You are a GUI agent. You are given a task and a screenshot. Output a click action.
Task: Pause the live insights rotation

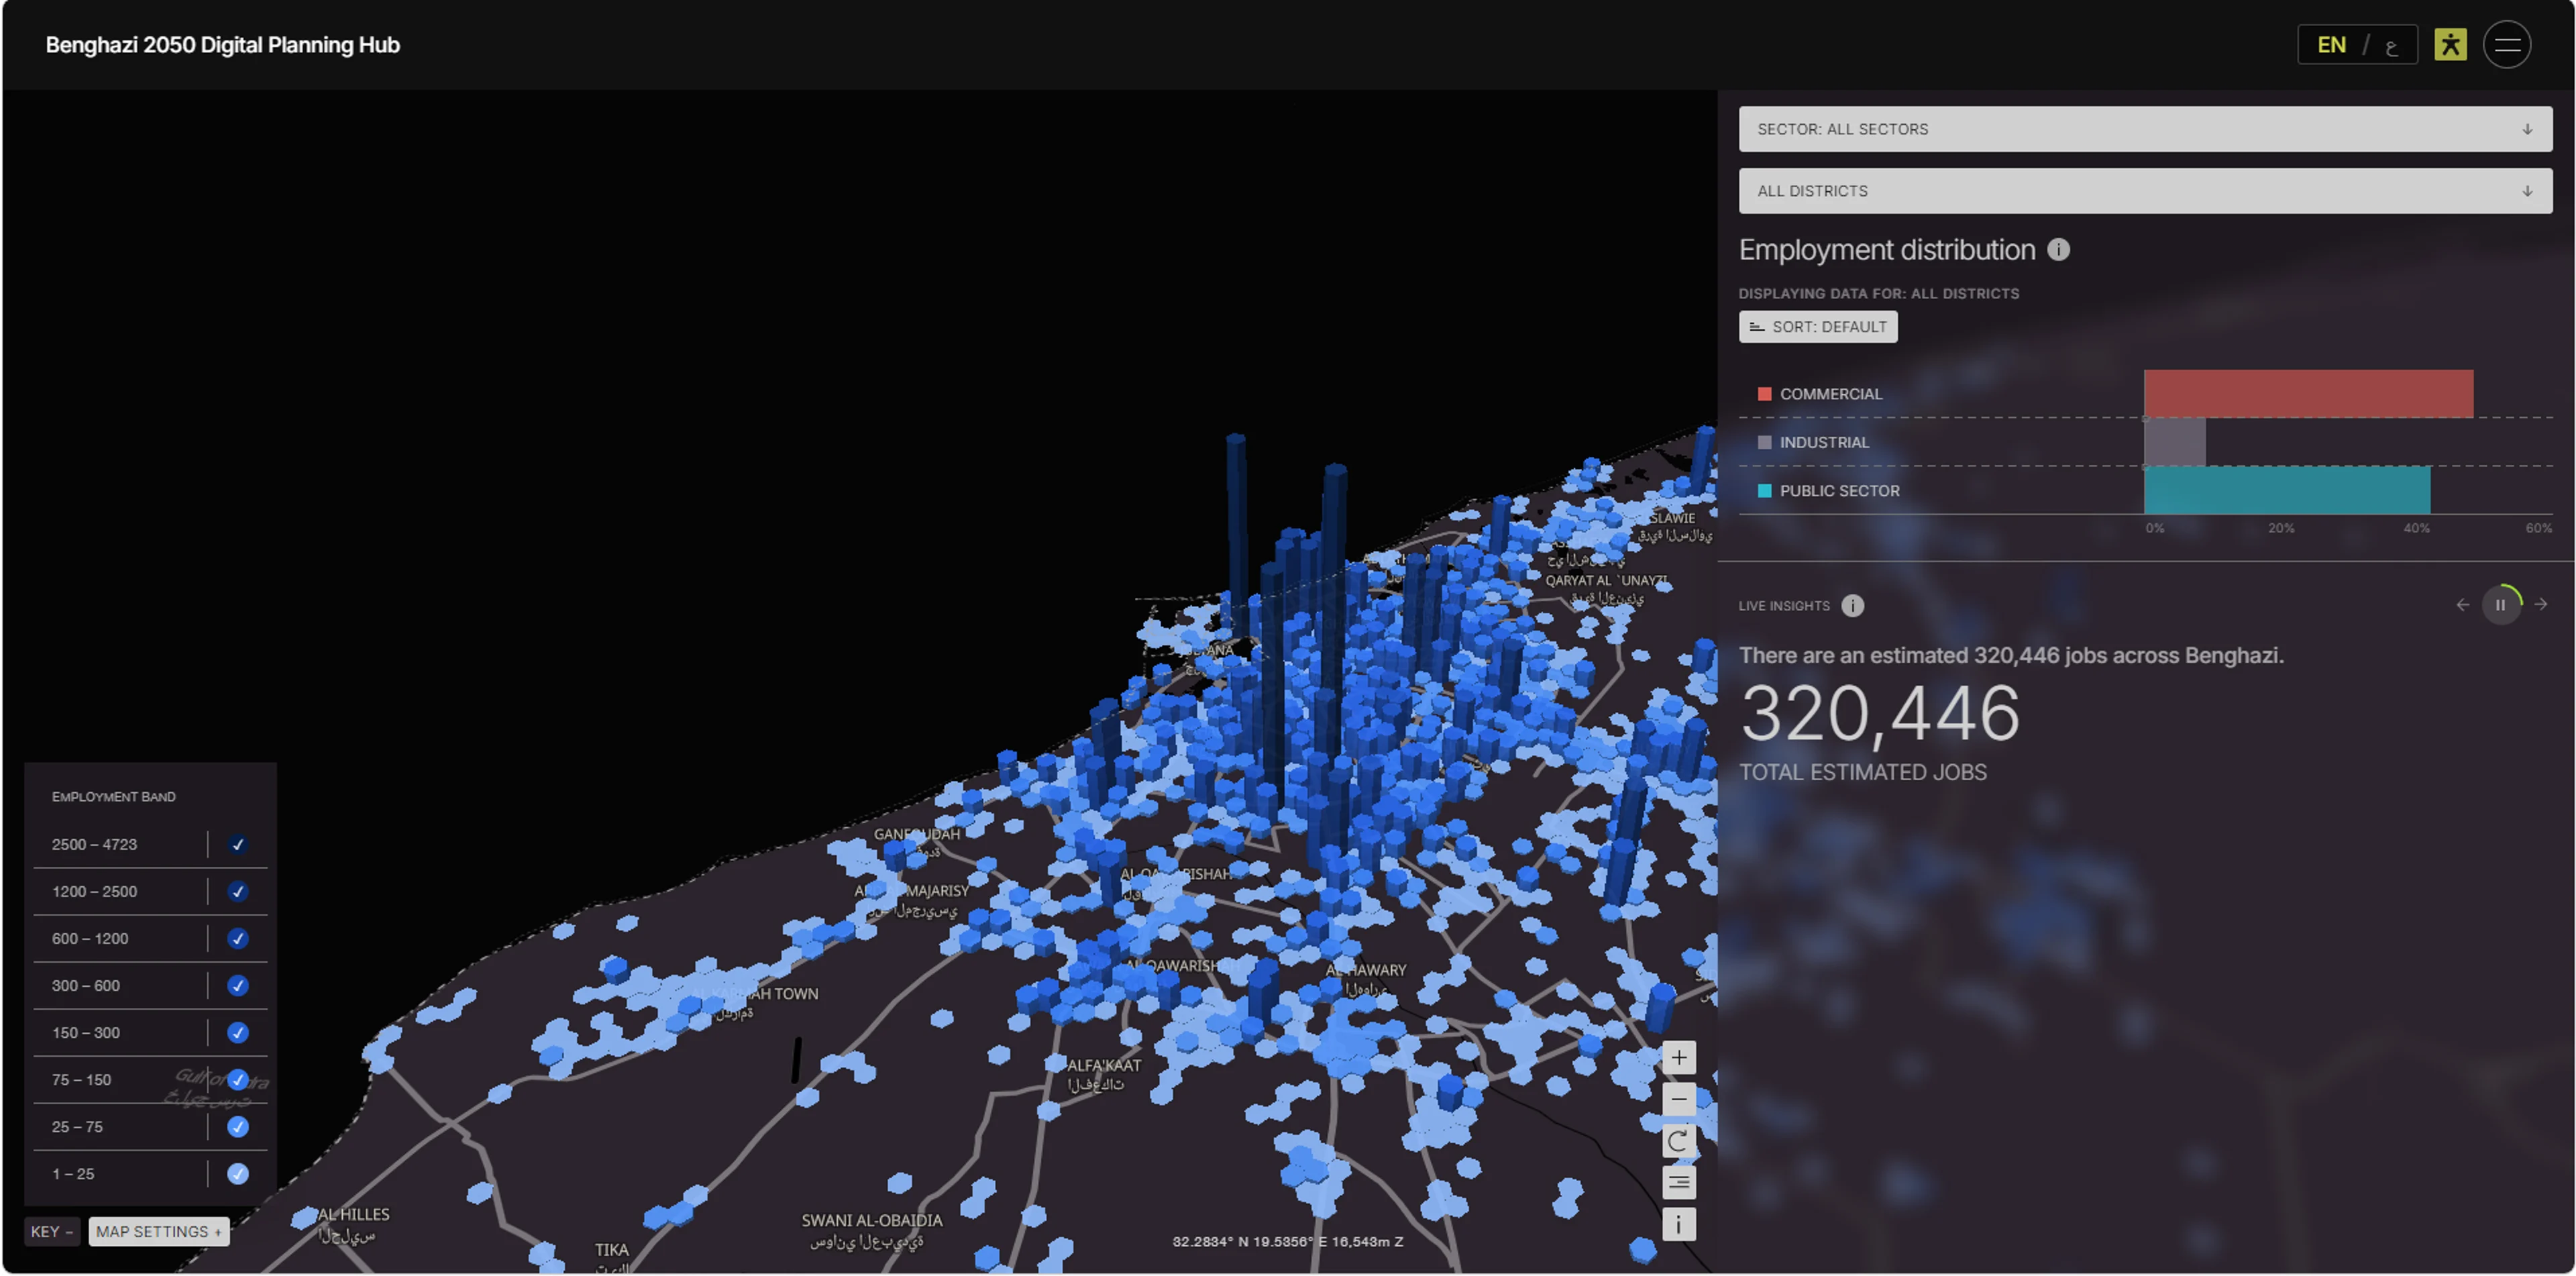click(2500, 605)
